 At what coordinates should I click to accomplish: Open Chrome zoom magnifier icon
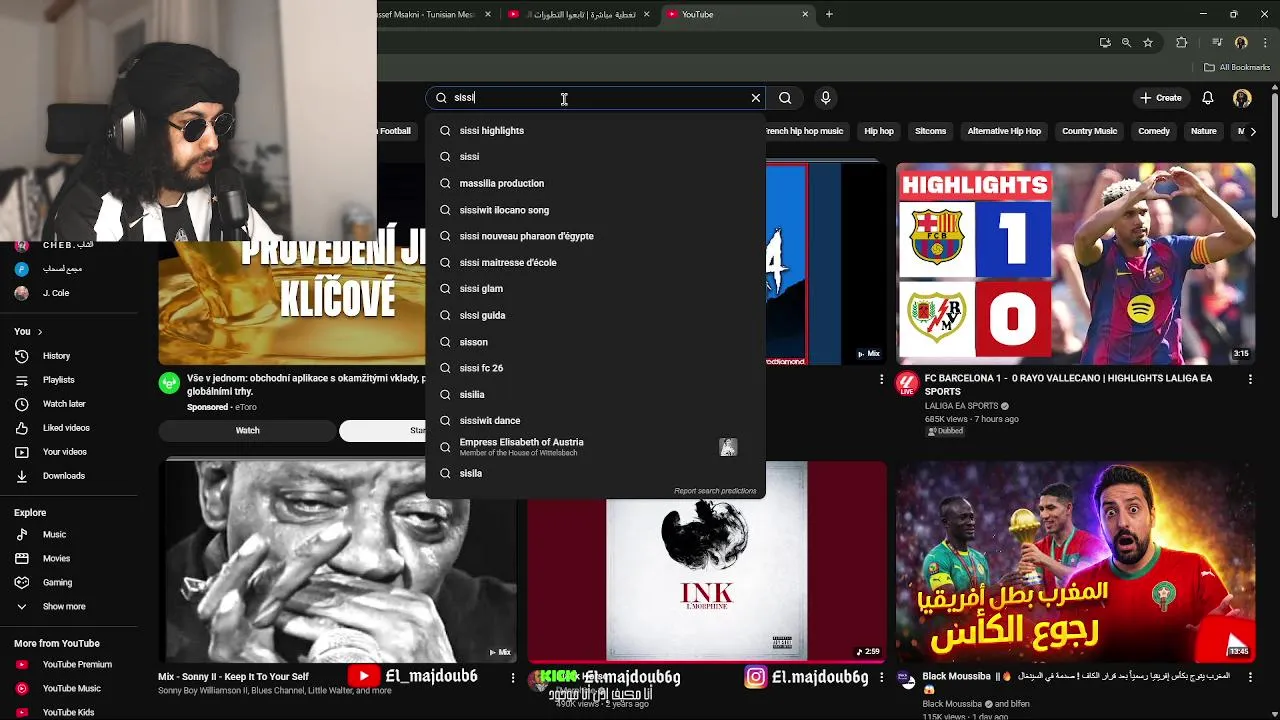(1126, 43)
